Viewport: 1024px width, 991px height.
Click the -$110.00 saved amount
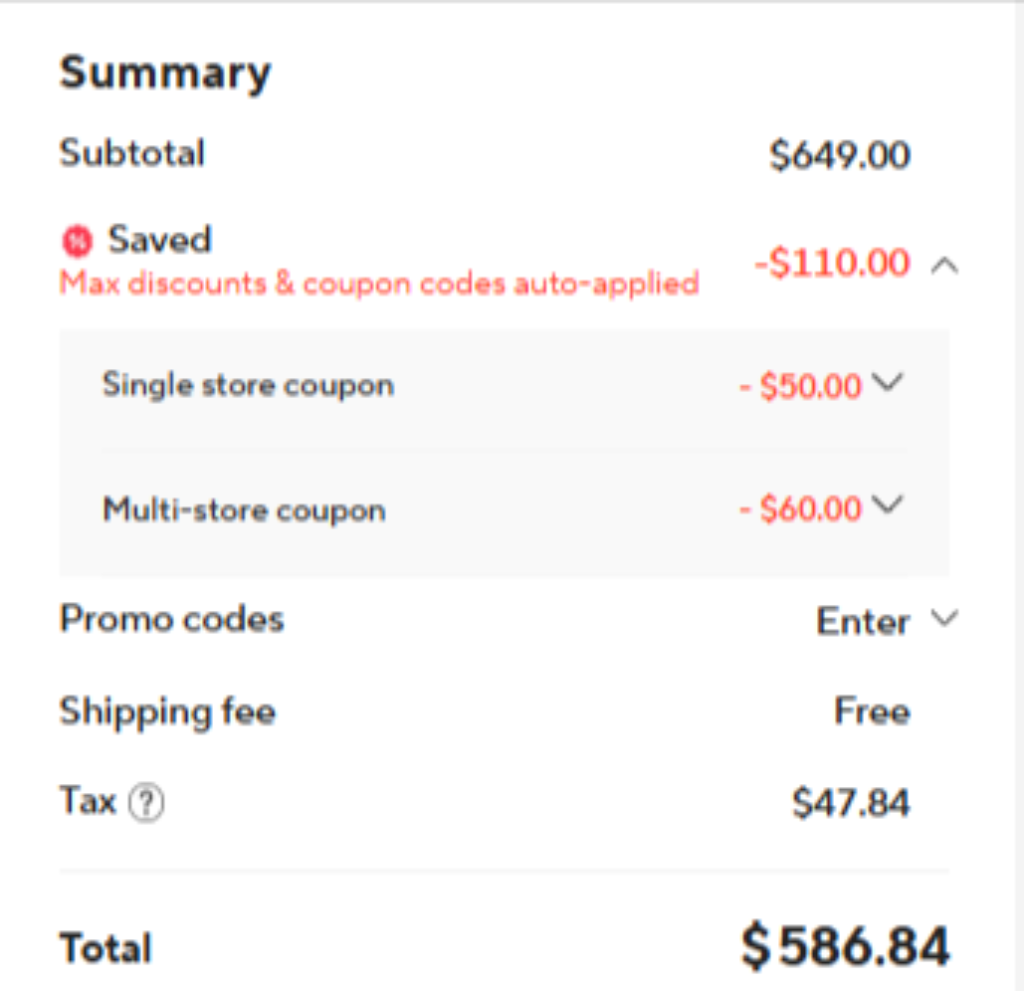pos(832,263)
